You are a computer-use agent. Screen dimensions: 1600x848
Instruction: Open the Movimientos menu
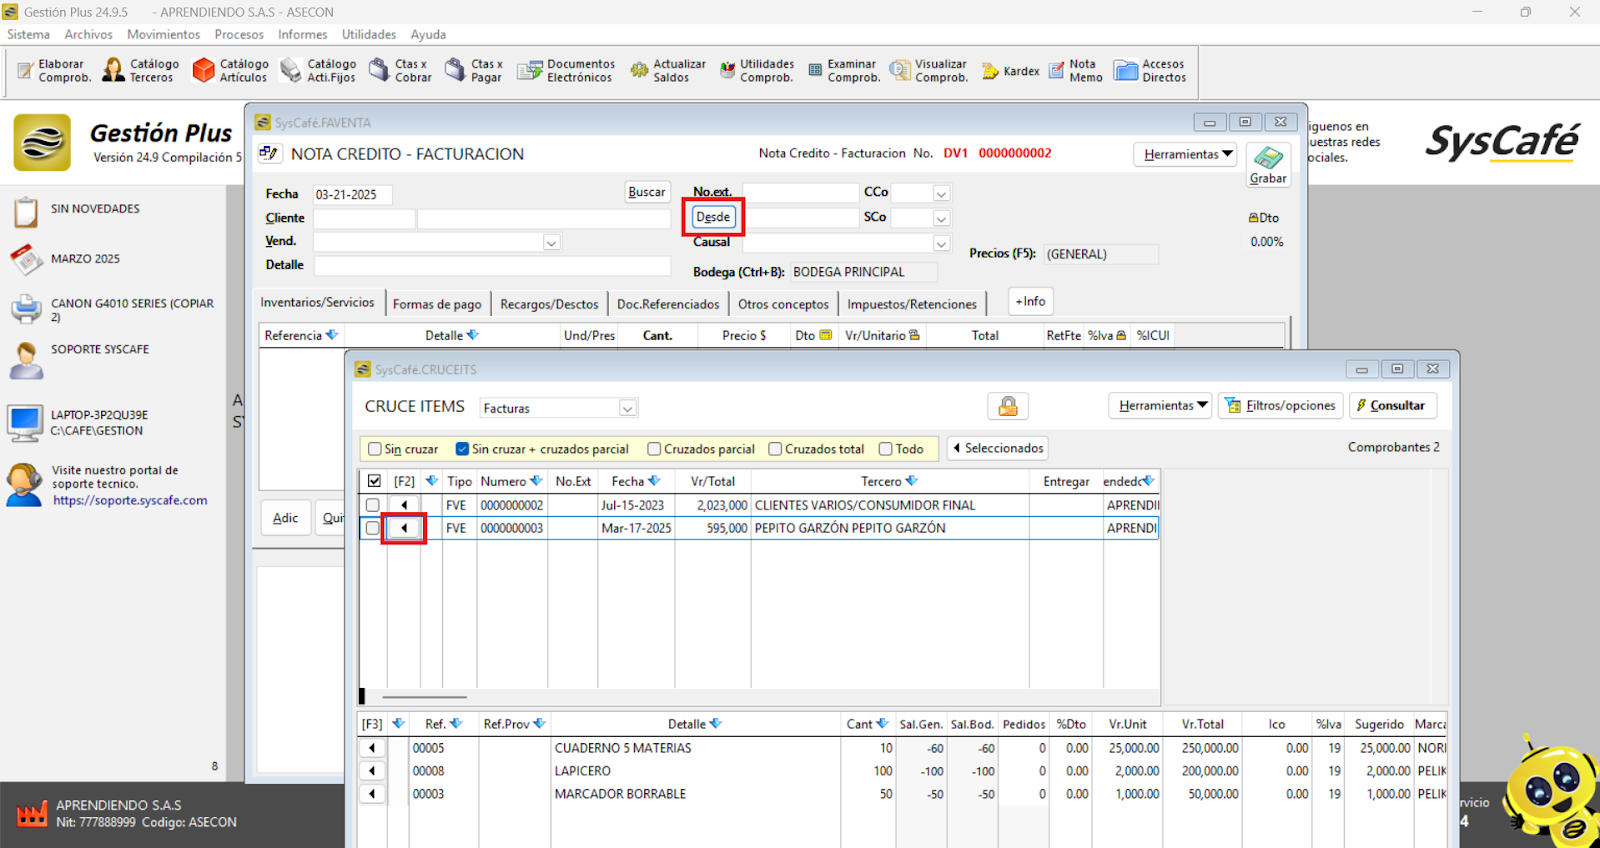click(x=163, y=34)
